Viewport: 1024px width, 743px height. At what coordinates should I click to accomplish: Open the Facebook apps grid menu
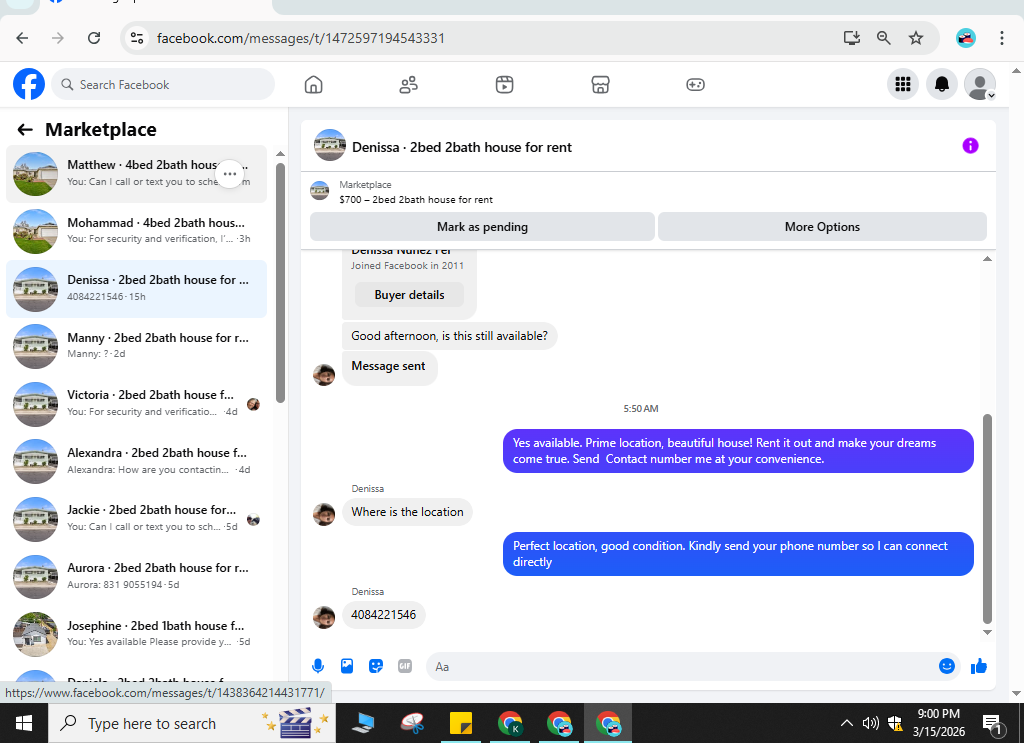tap(903, 84)
